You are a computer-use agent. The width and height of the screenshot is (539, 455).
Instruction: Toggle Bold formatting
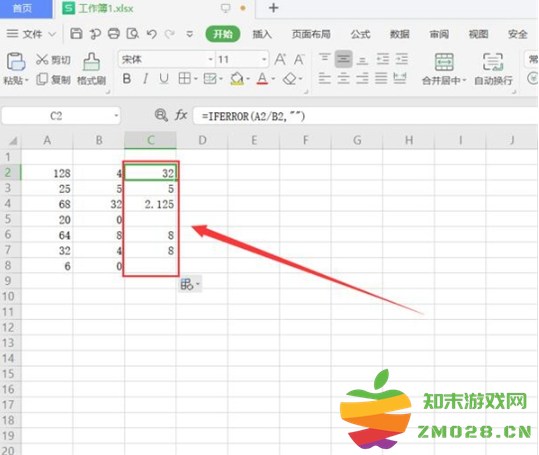point(127,79)
